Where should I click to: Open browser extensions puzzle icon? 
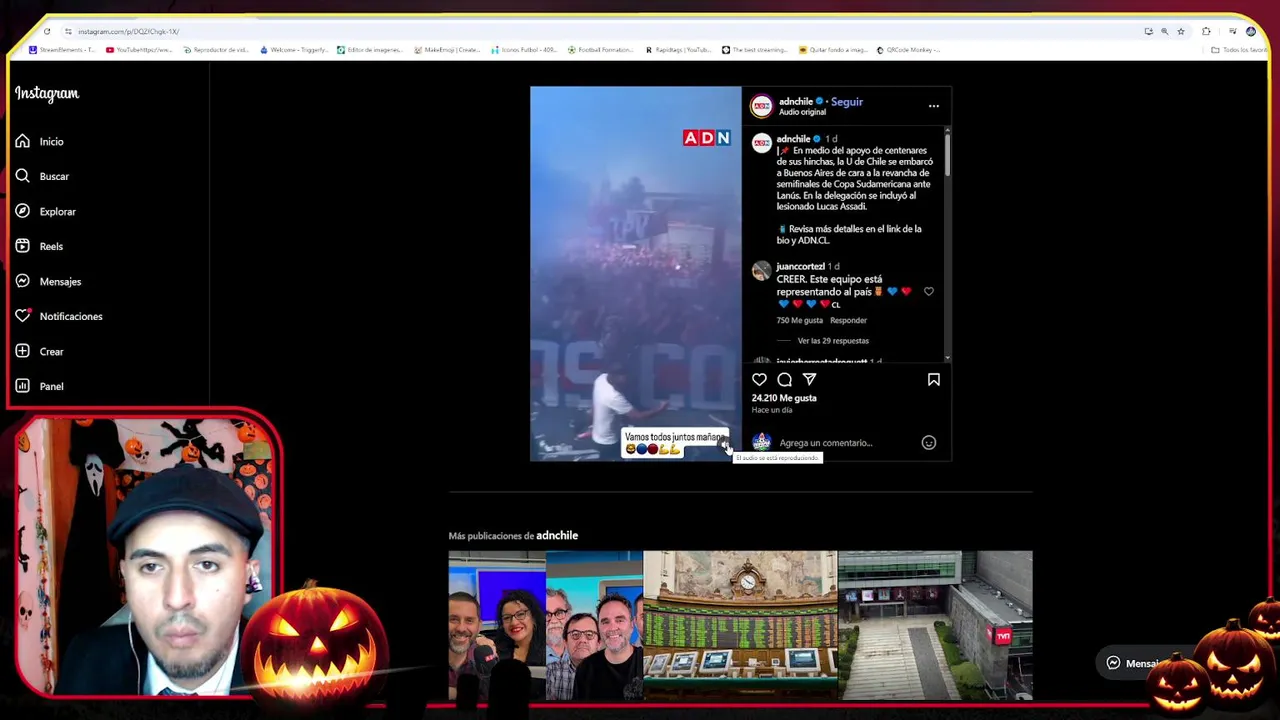[1206, 31]
